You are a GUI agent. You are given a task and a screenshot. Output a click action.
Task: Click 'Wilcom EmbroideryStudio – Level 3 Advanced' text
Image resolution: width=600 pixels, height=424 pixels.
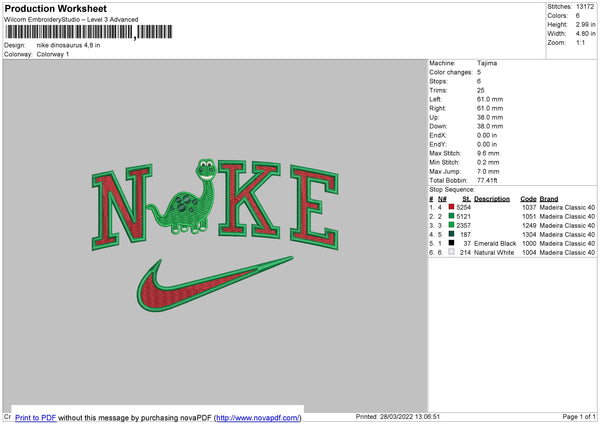(x=71, y=20)
